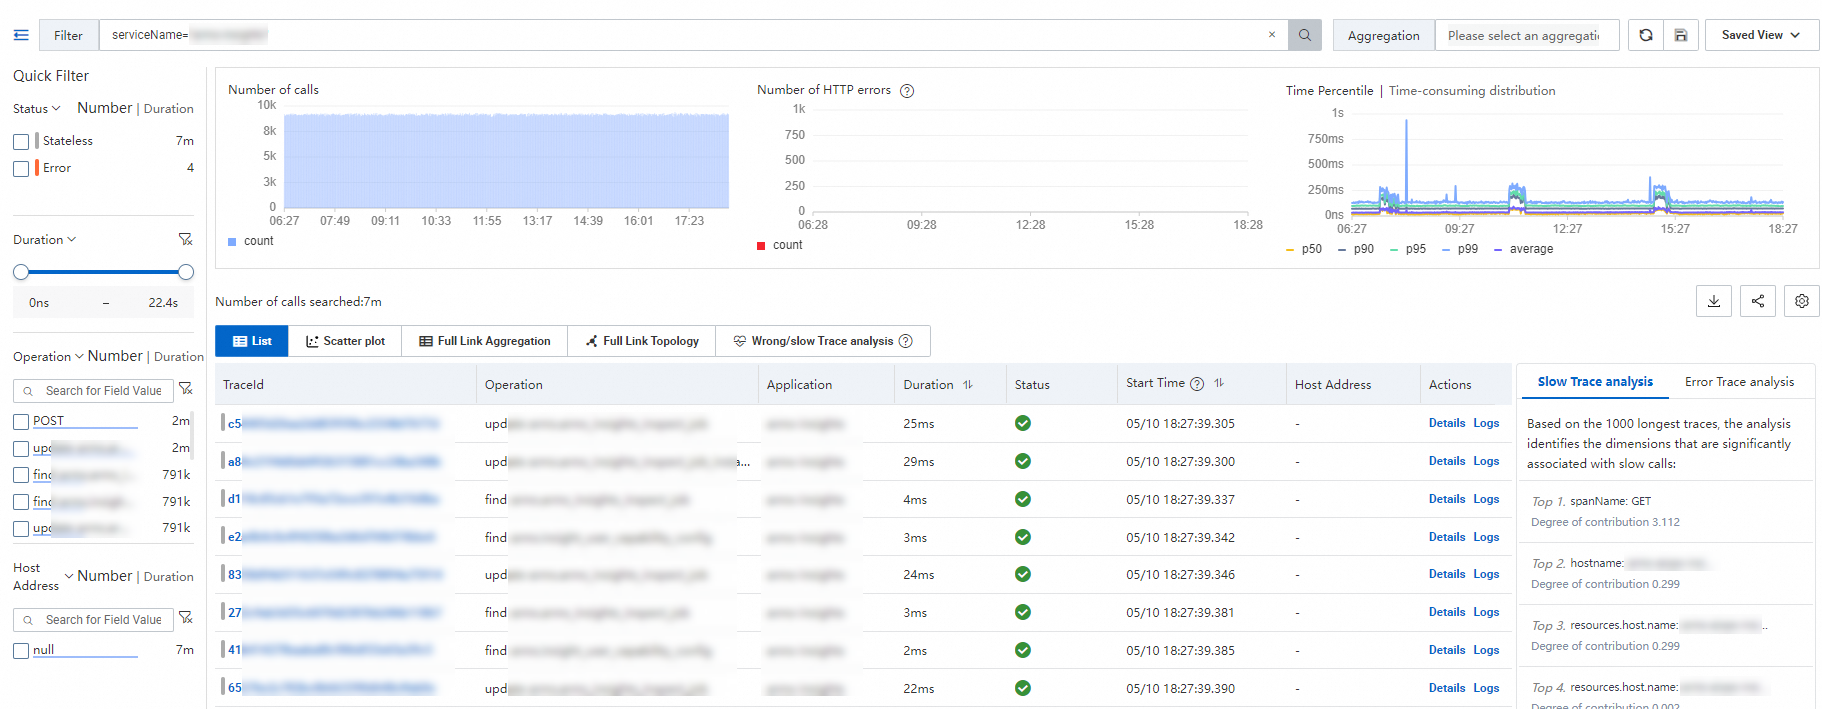The height and width of the screenshot is (709, 1822).
Task: Switch Operation filter to Duration view
Action: coord(179,357)
